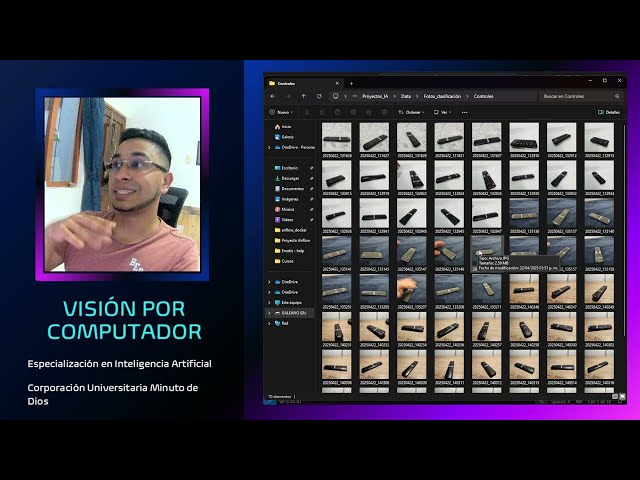Screen dimensions: 640x480
Task: Click the Rename icon in toolbar
Action: coord(353,112)
